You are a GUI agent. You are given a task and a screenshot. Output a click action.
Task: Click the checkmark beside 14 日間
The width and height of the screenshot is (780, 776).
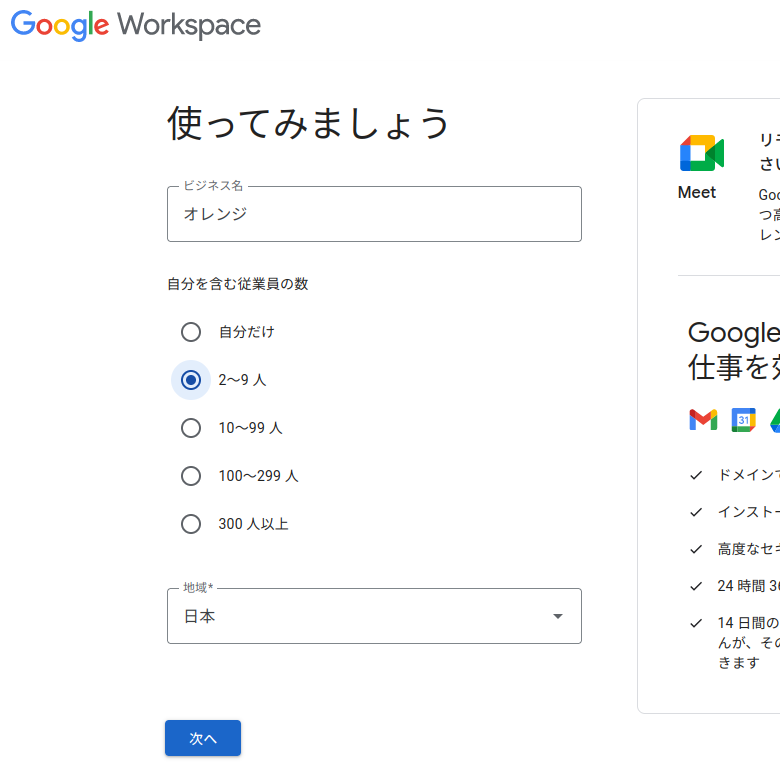pyautogui.click(x=696, y=623)
